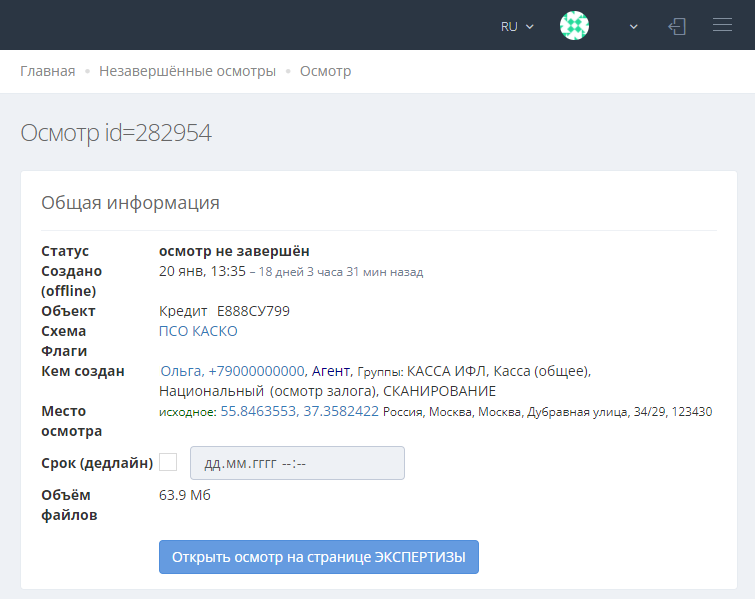Navigate to Незавершённые осмотры breadcrumb
The image size is (755, 599).
(x=187, y=71)
